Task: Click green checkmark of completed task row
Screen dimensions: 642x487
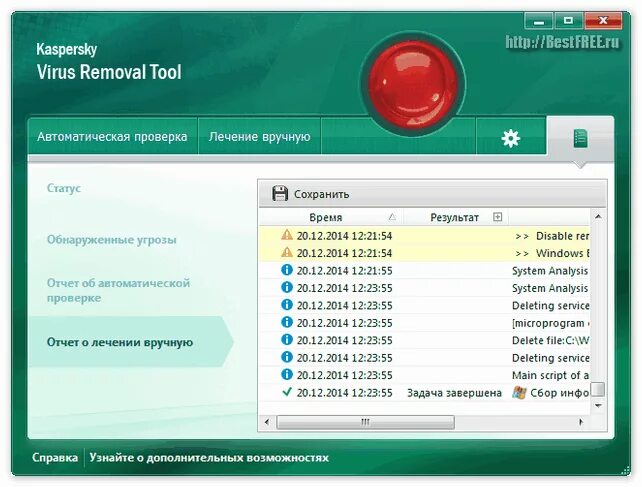Action: pos(287,392)
